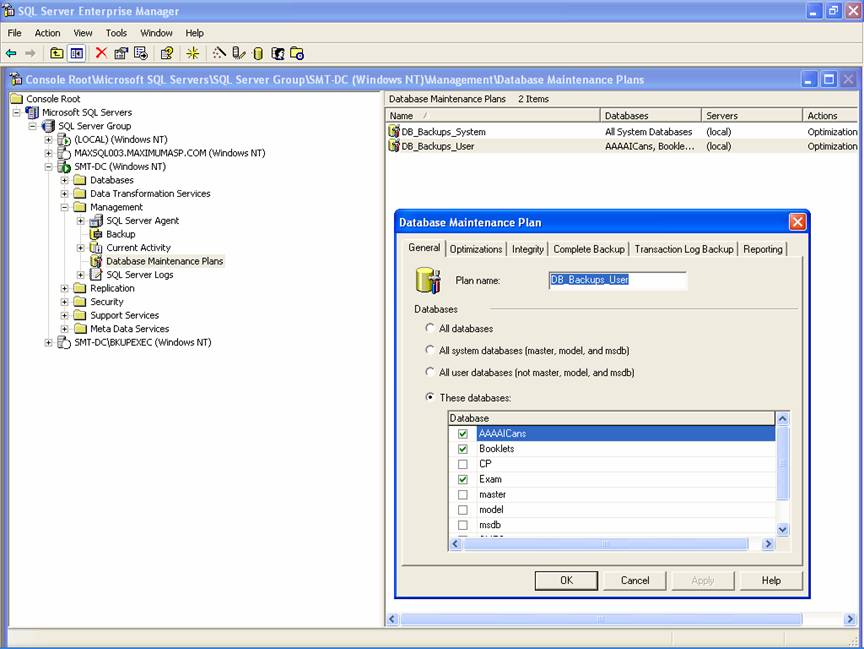Image resolution: width=864 pixels, height=649 pixels.
Task: Select All user databases radio button
Action: pyautogui.click(x=430, y=372)
